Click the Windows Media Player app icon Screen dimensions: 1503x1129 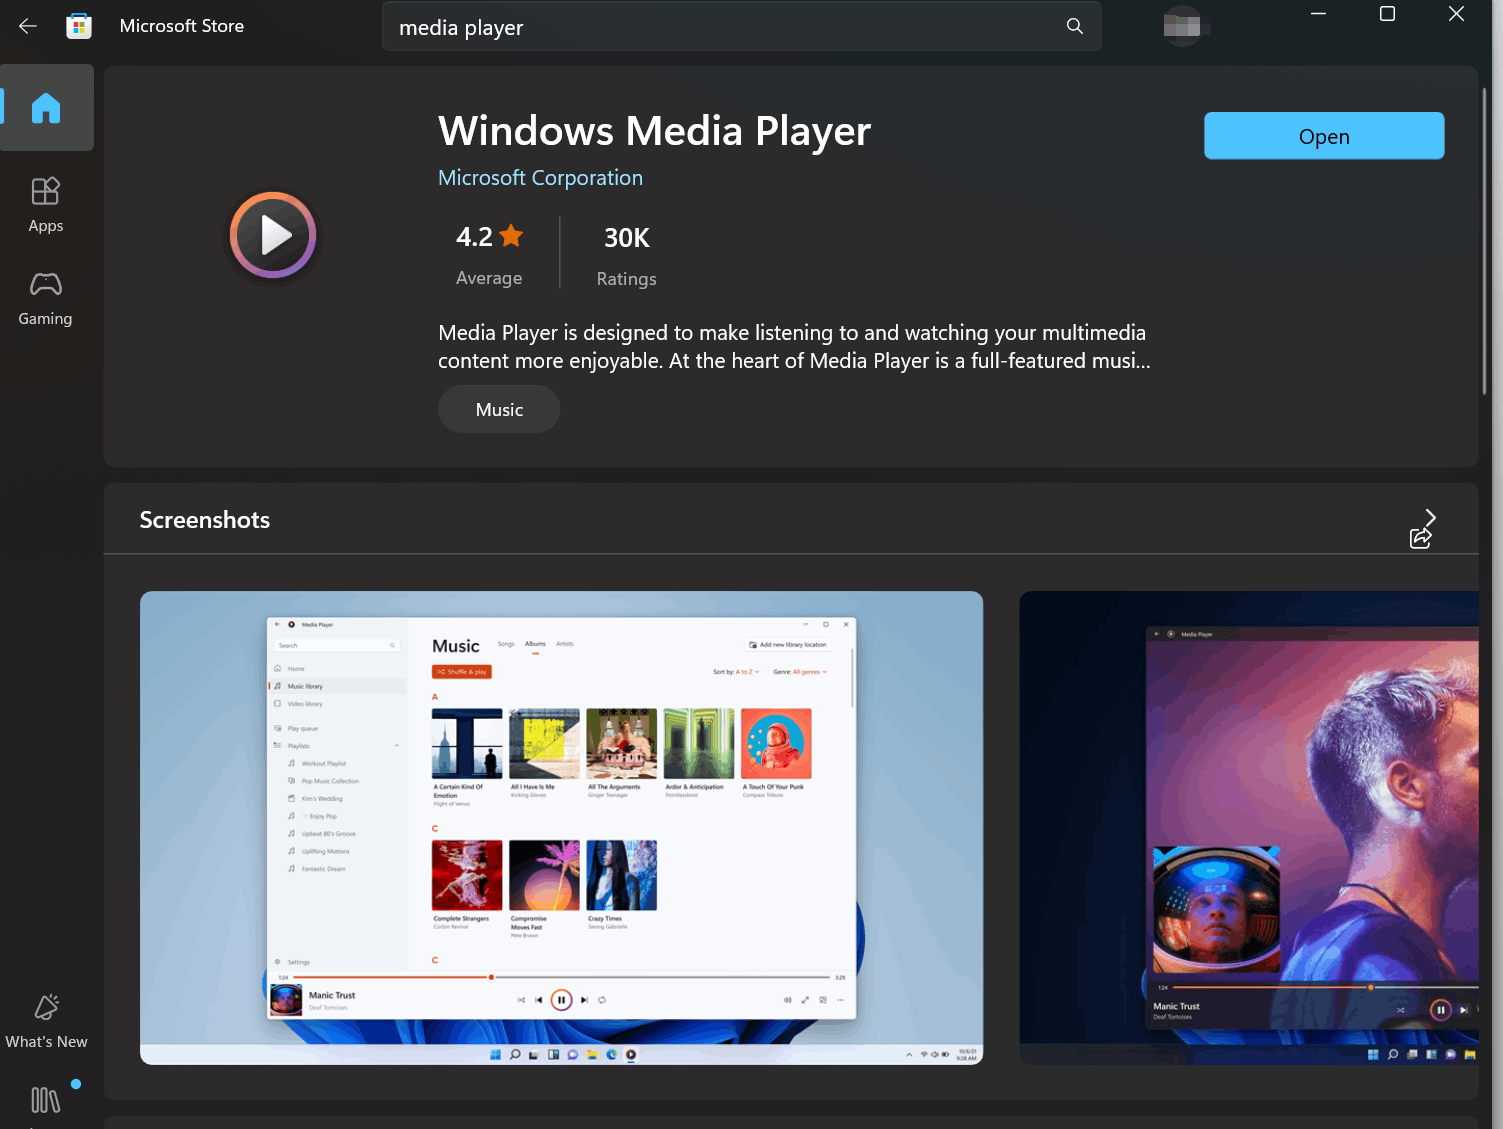pyautogui.click(x=273, y=235)
